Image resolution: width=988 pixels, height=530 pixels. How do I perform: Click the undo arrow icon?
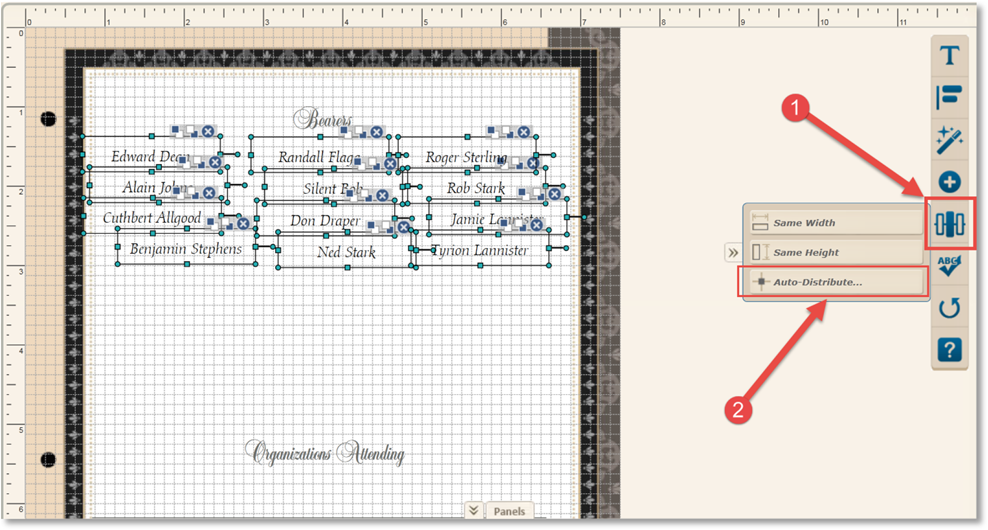[950, 308]
